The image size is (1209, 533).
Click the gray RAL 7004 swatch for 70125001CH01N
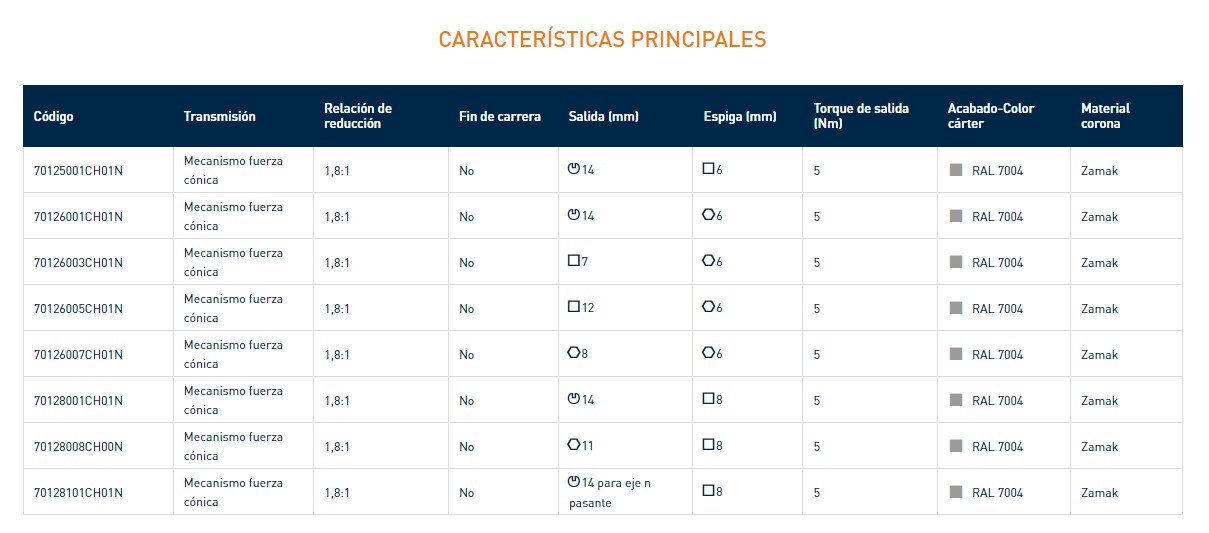click(955, 170)
